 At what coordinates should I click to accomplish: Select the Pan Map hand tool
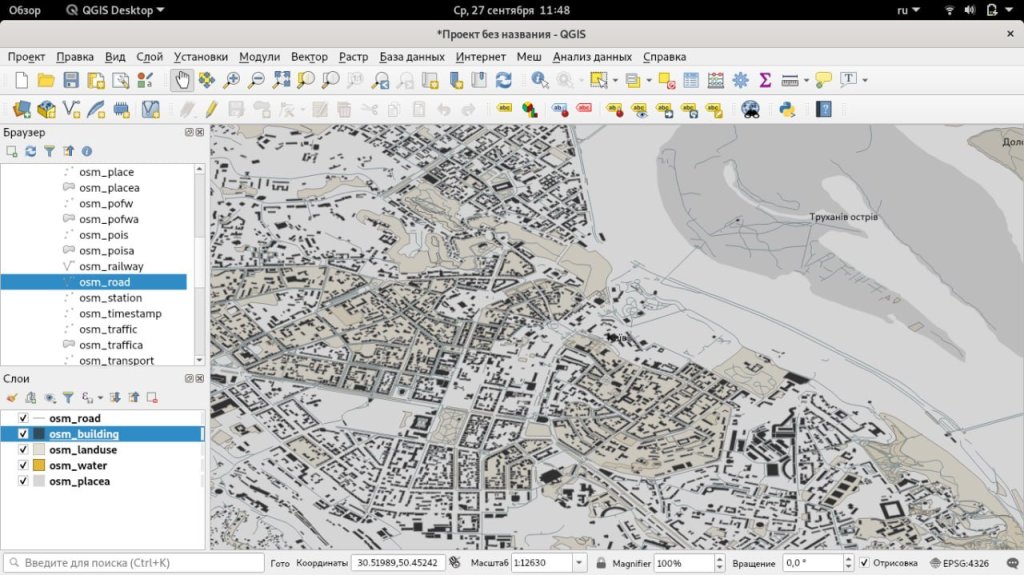click(182, 80)
